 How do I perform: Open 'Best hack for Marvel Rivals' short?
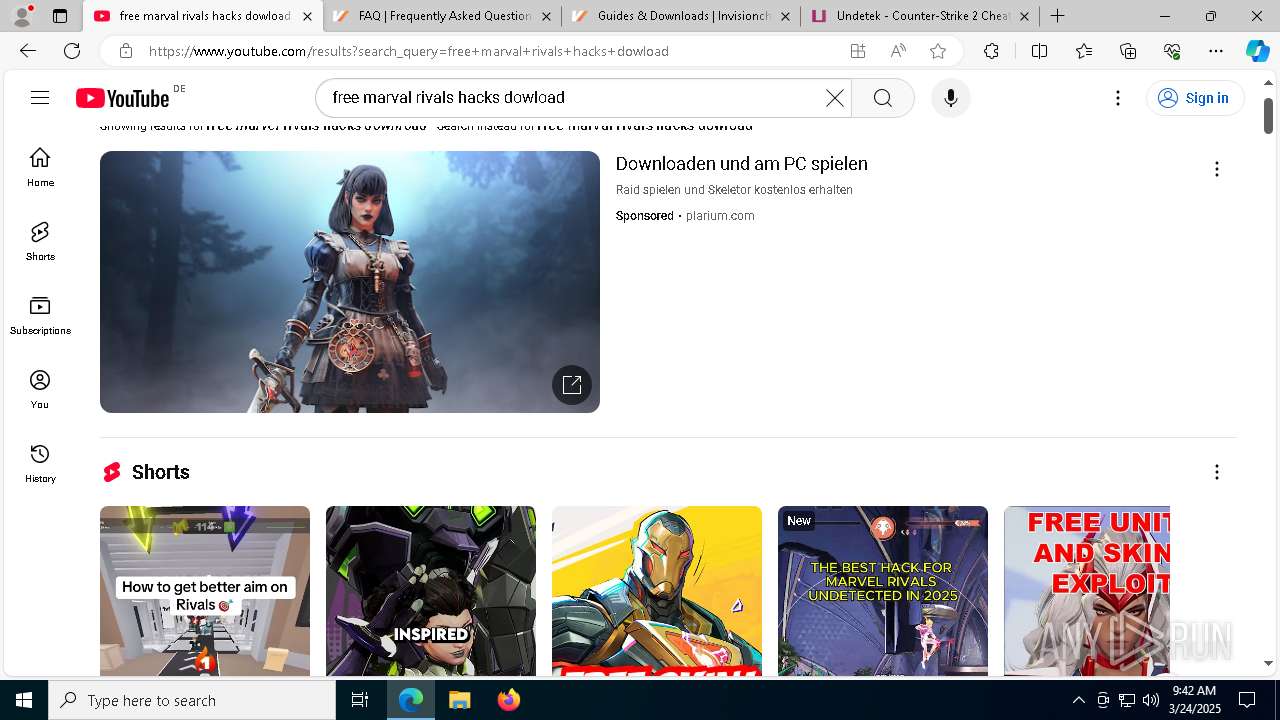tap(883, 590)
